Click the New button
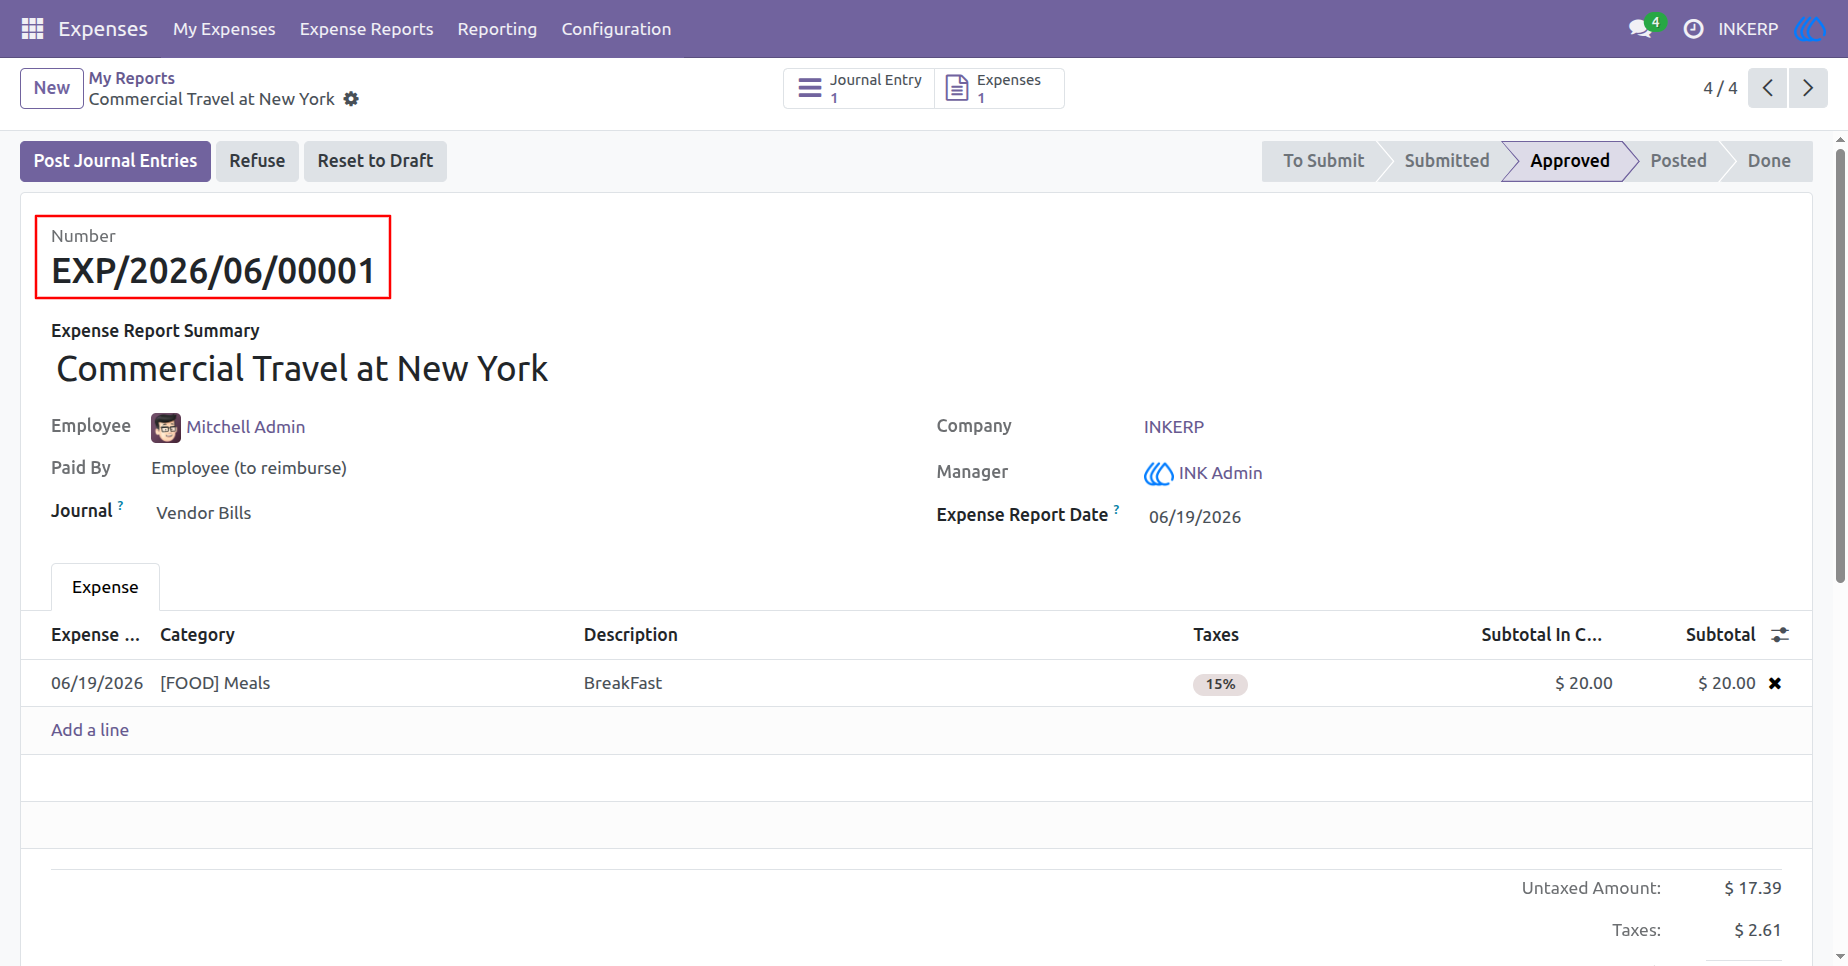Screen dimensions: 1848x966 pos(52,88)
